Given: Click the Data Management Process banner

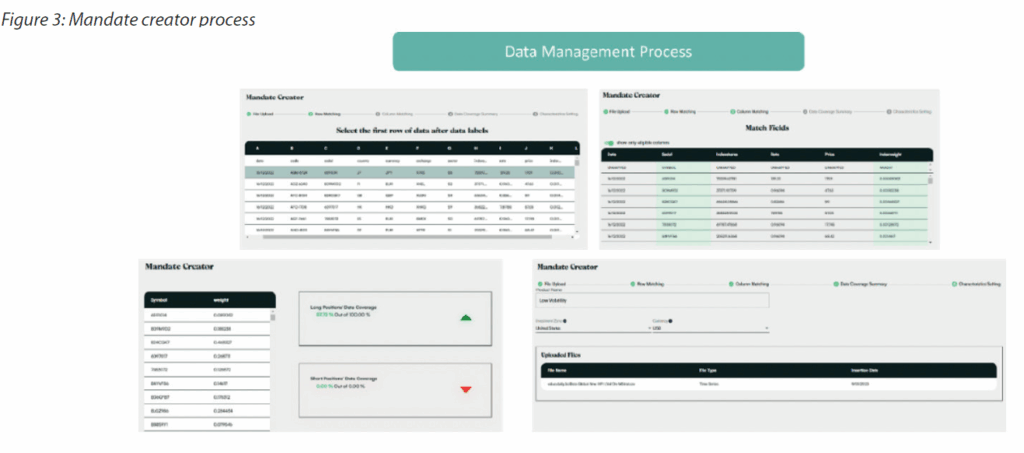Looking at the screenshot, I should click(x=598, y=52).
